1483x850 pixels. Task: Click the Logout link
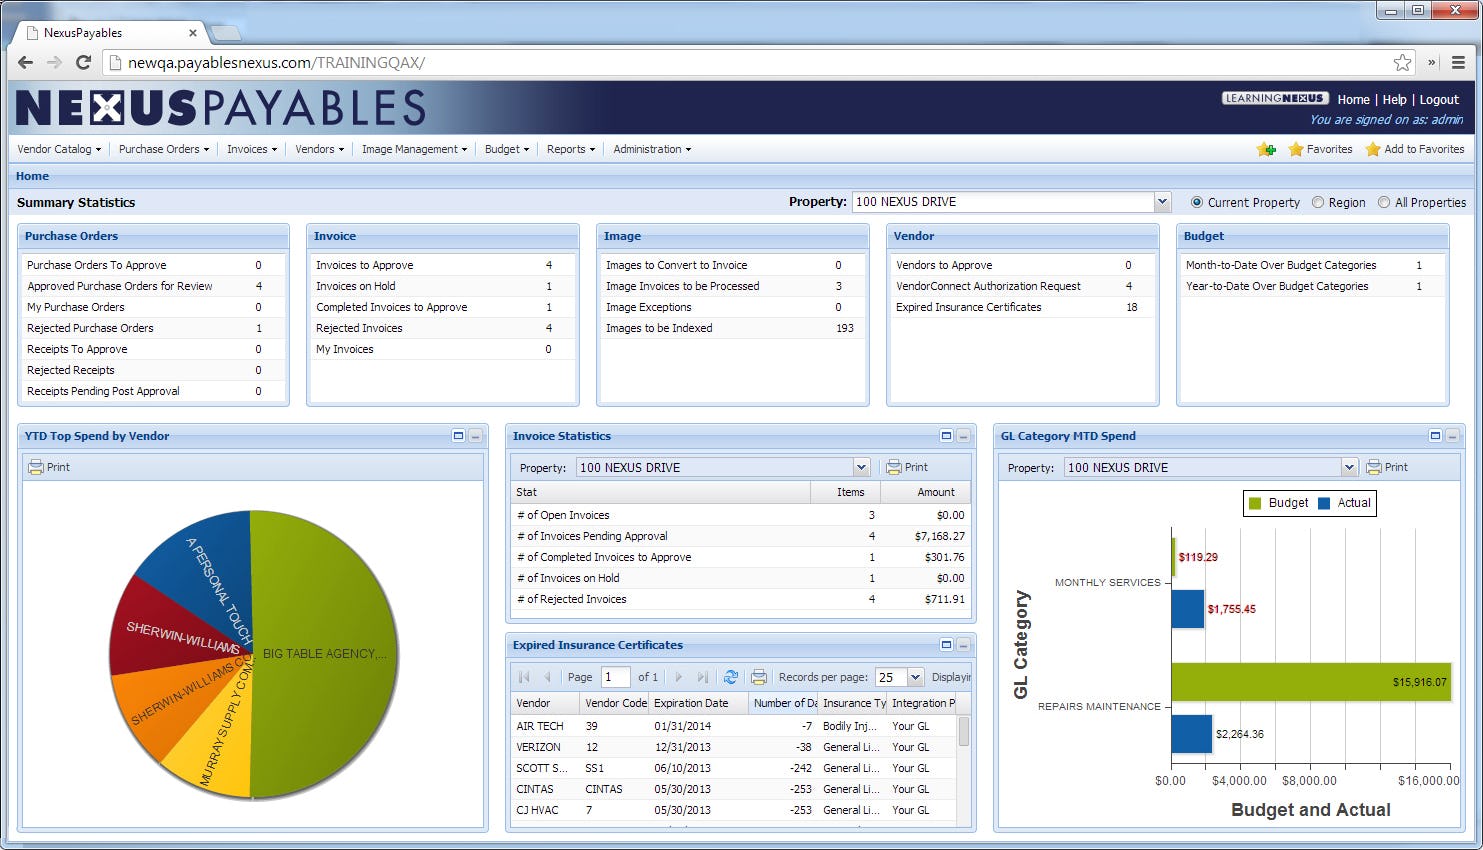pyautogui.click(x=1439, y=100)
